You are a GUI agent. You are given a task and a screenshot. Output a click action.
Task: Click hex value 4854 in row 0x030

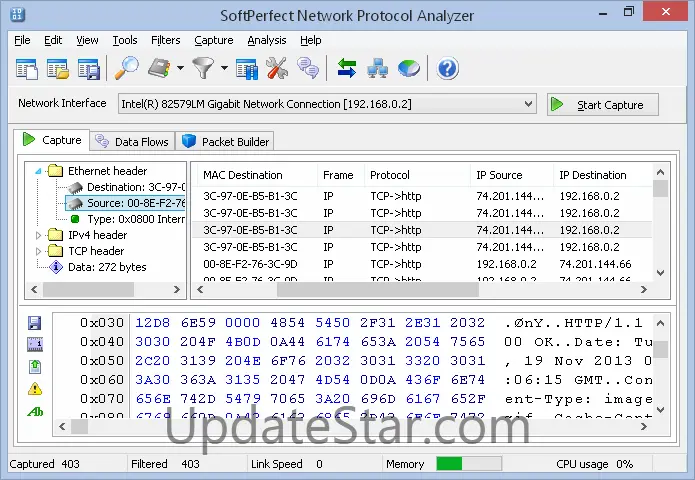click(x=288, y=323)
